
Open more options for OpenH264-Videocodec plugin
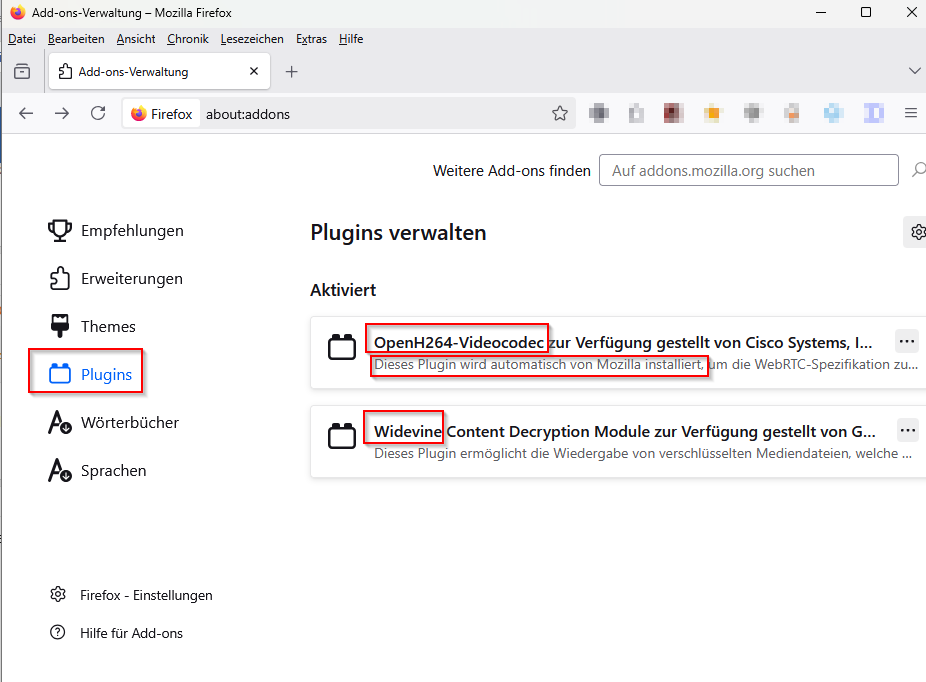(x=907, y=341)
